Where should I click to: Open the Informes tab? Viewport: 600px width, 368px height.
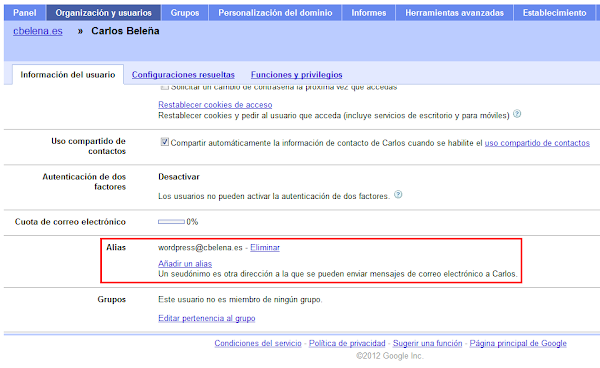tap(368, 13)
